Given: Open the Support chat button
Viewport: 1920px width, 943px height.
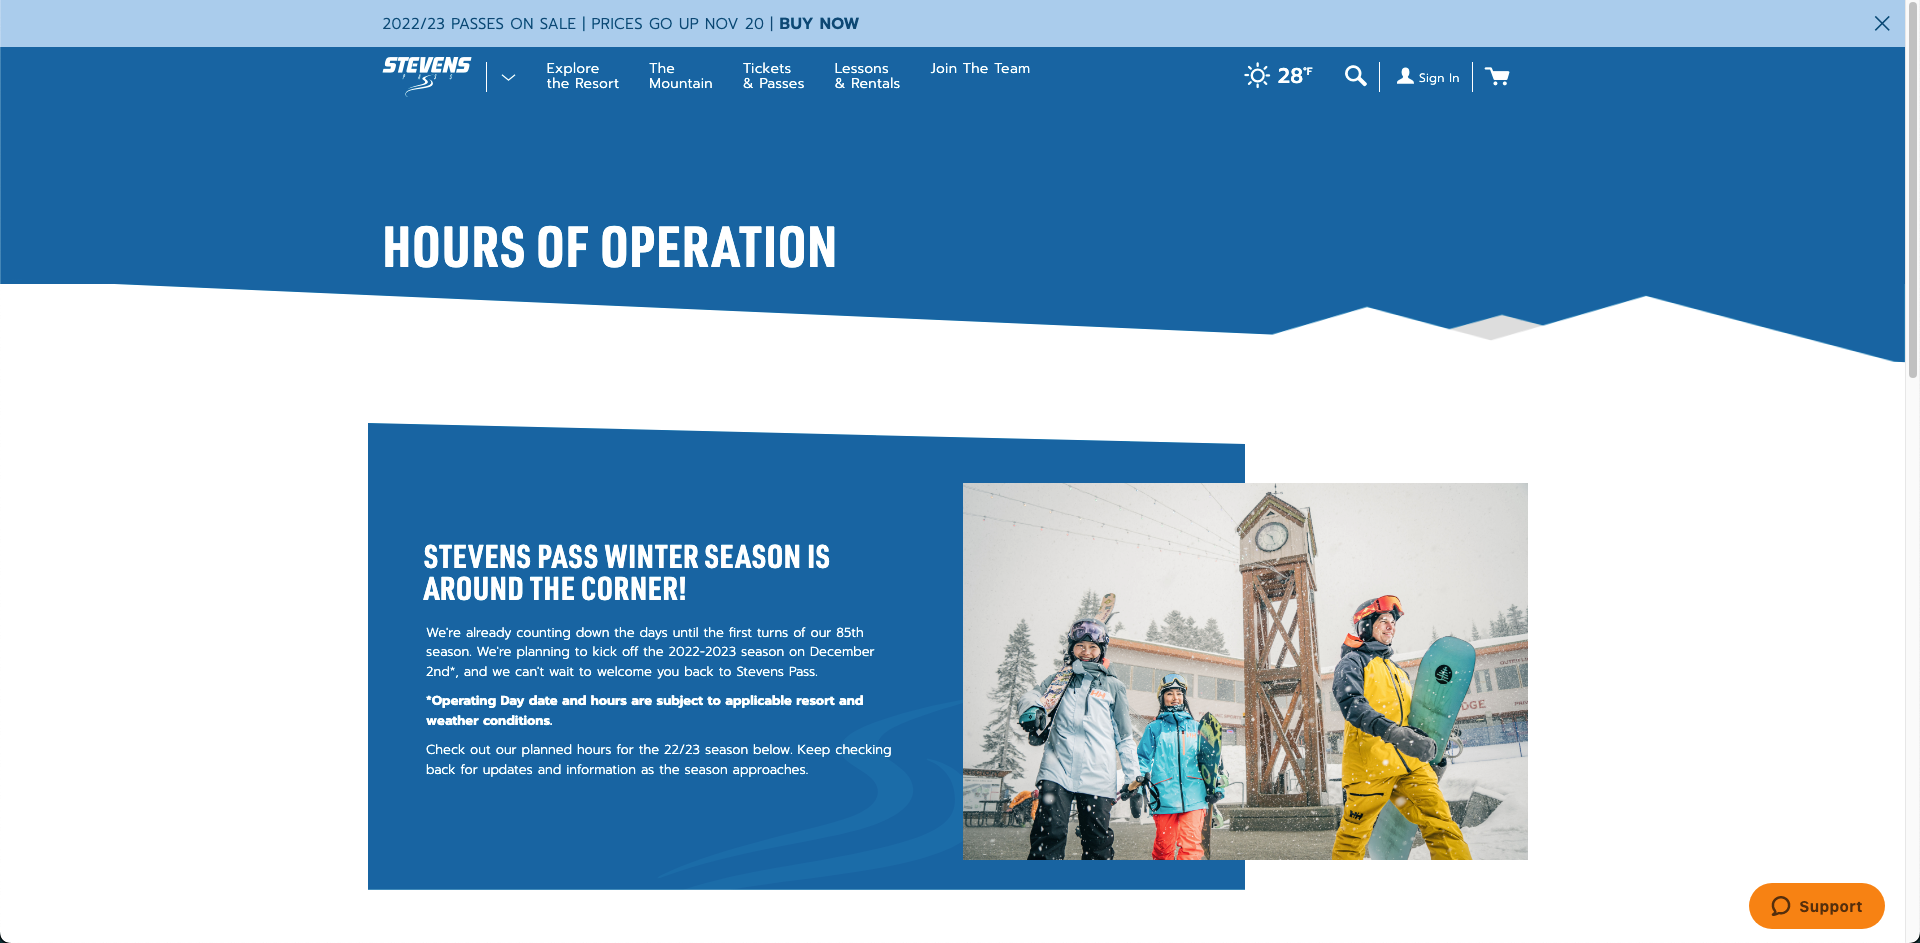Looking at the screenshot, I should (x=1816, y=906).
